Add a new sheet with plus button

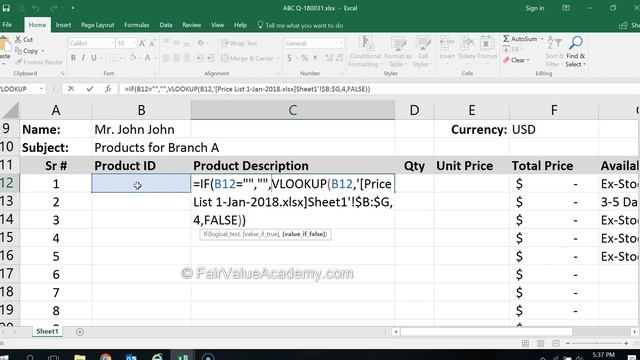[80, 332]
